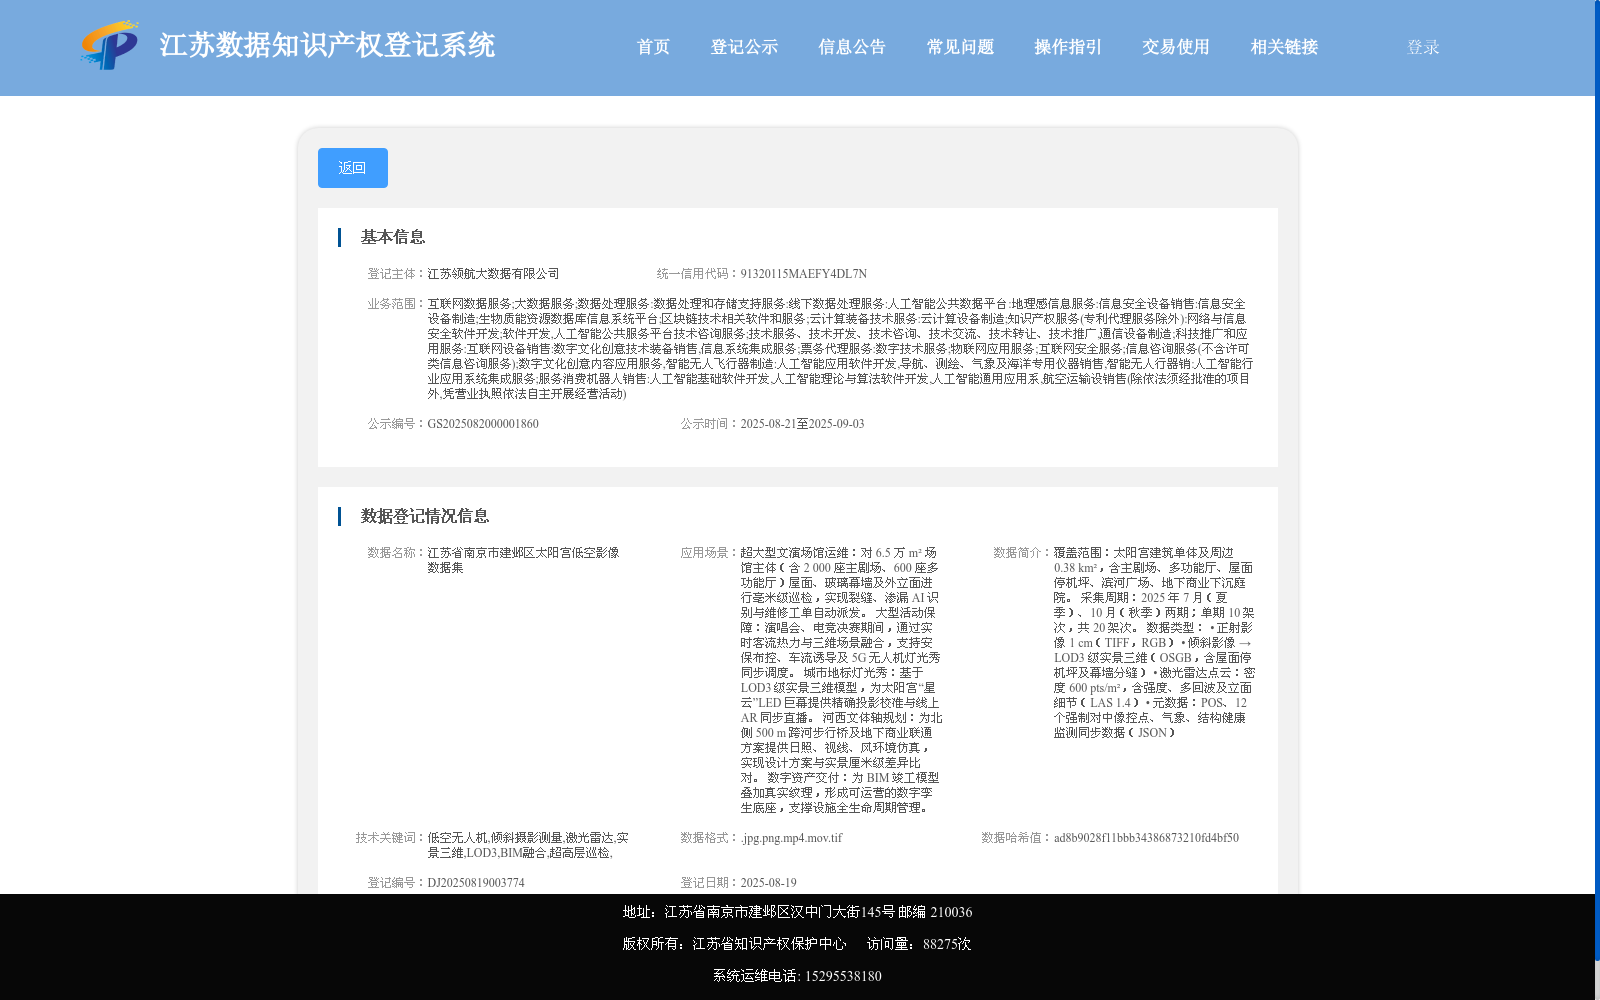Select the data hash value ad8b9028f11bbb
1600x1000 pixels.
1146,838
